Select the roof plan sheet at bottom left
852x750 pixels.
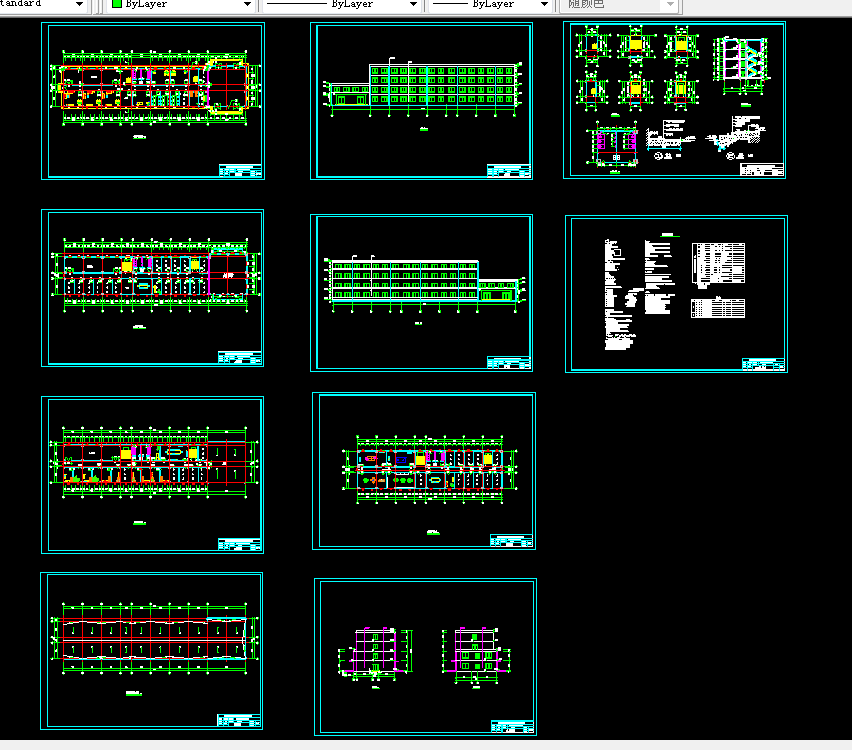tap(152, 651)
